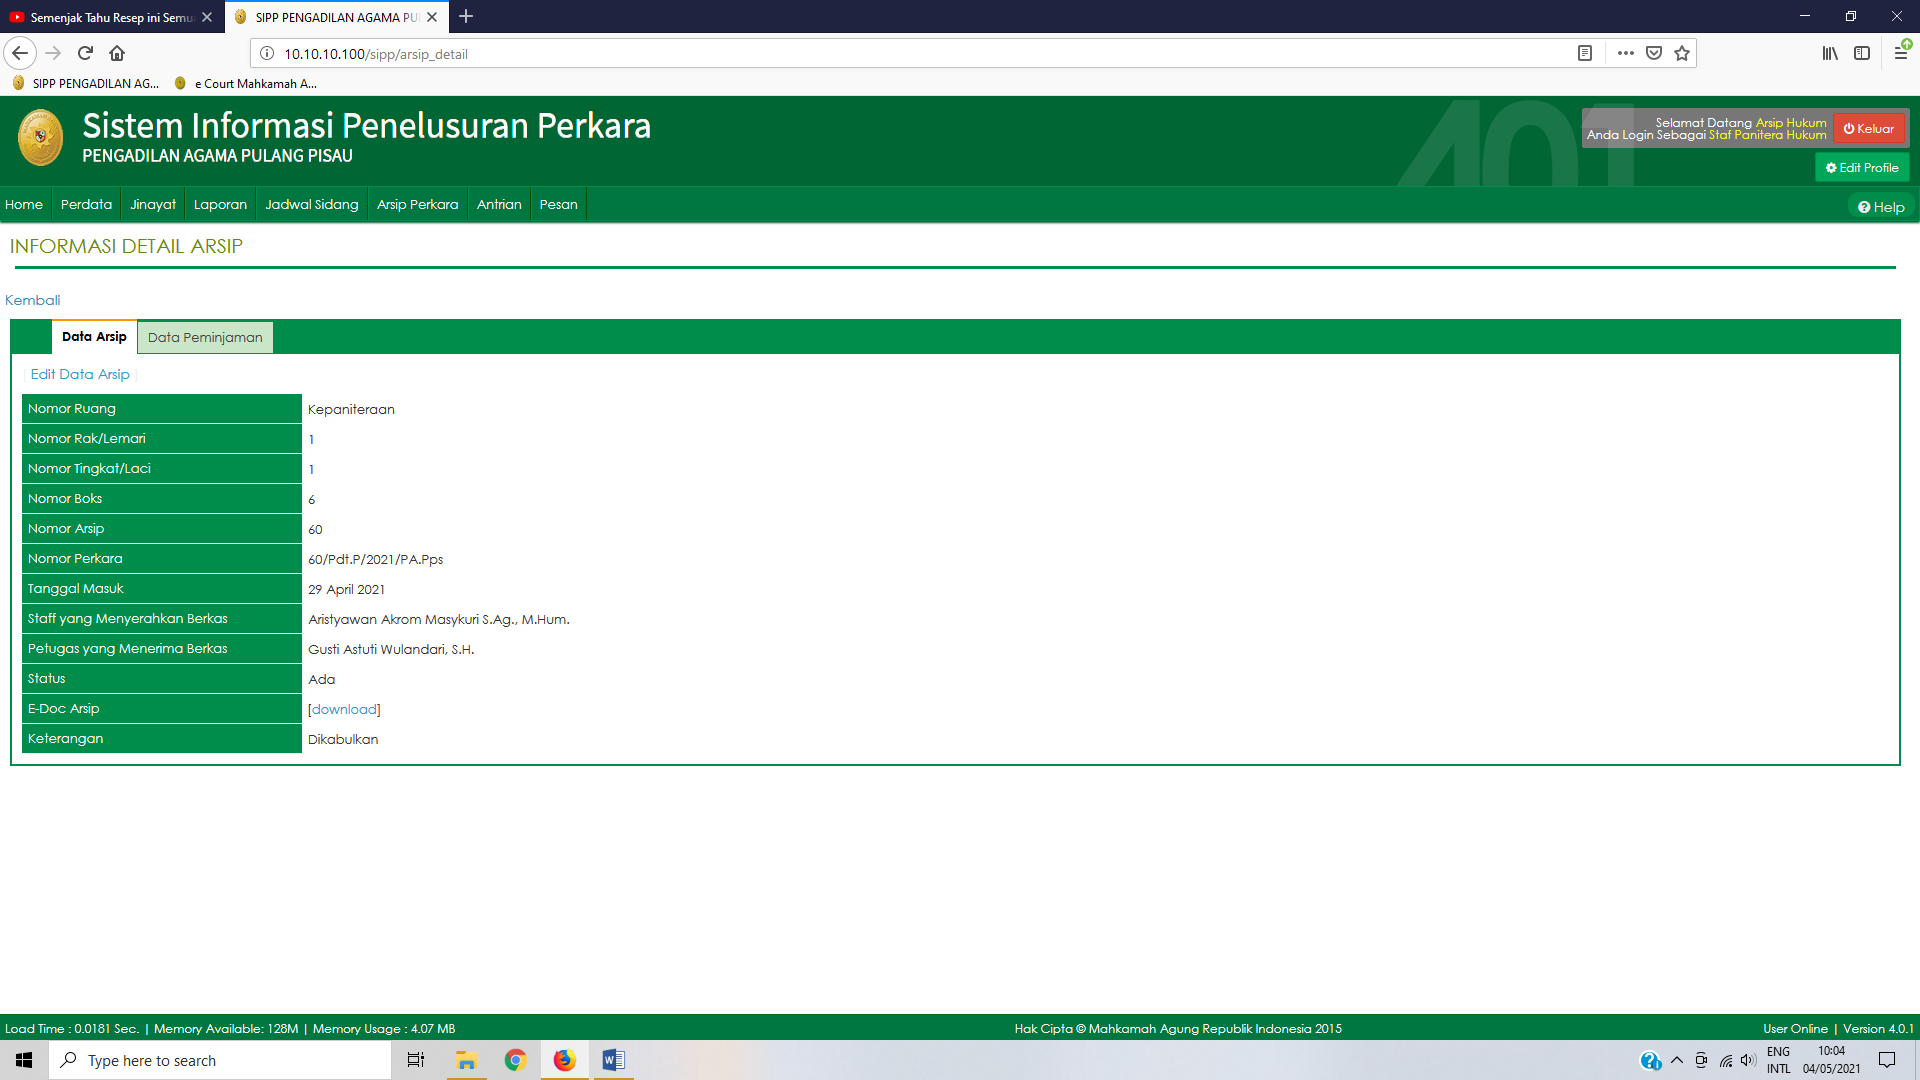Viewport: 1920px width, 1080px height.
Task: Save page to Pocket icon
Action: pyautogui.click(x=1654, y=53)
